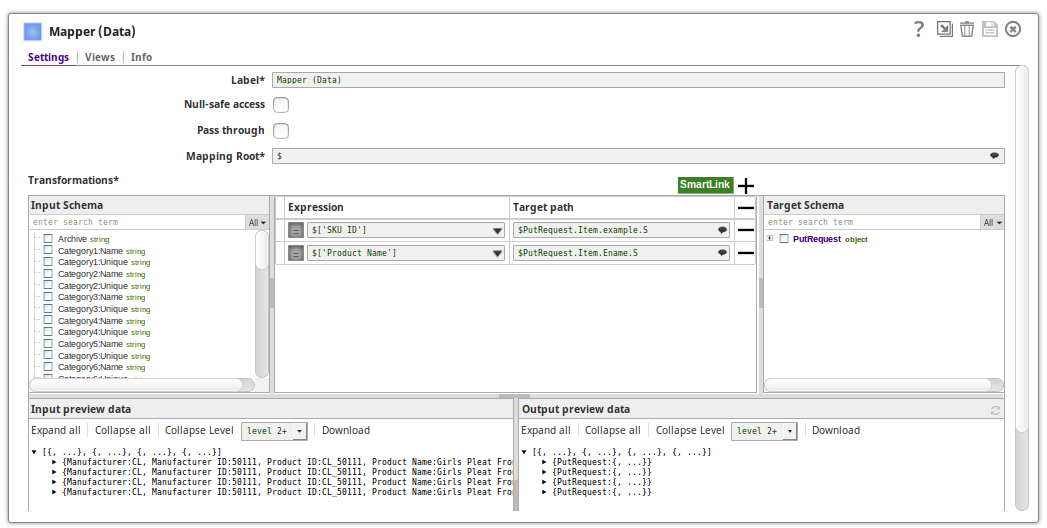1047x528 pixels.
Task: Switch to the Info tab
Action: [141, 57]
